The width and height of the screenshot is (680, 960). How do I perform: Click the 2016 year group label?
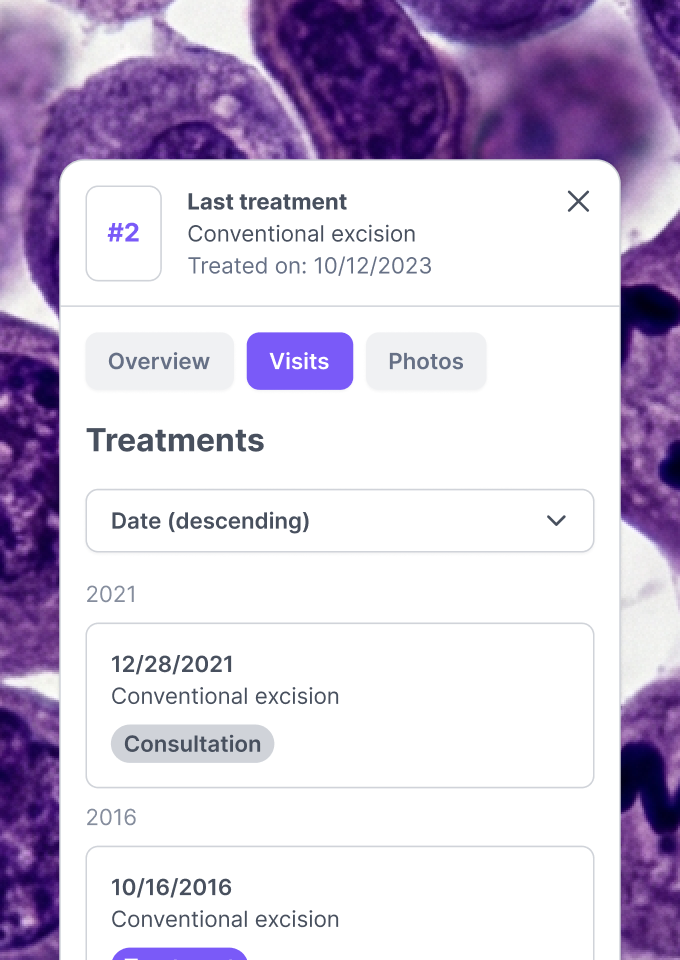111,817
